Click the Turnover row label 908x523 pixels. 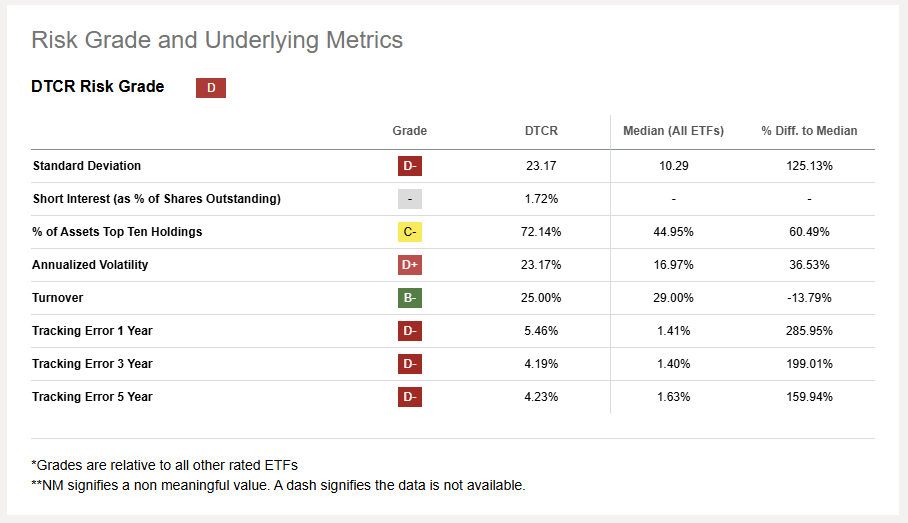point(58,298)
